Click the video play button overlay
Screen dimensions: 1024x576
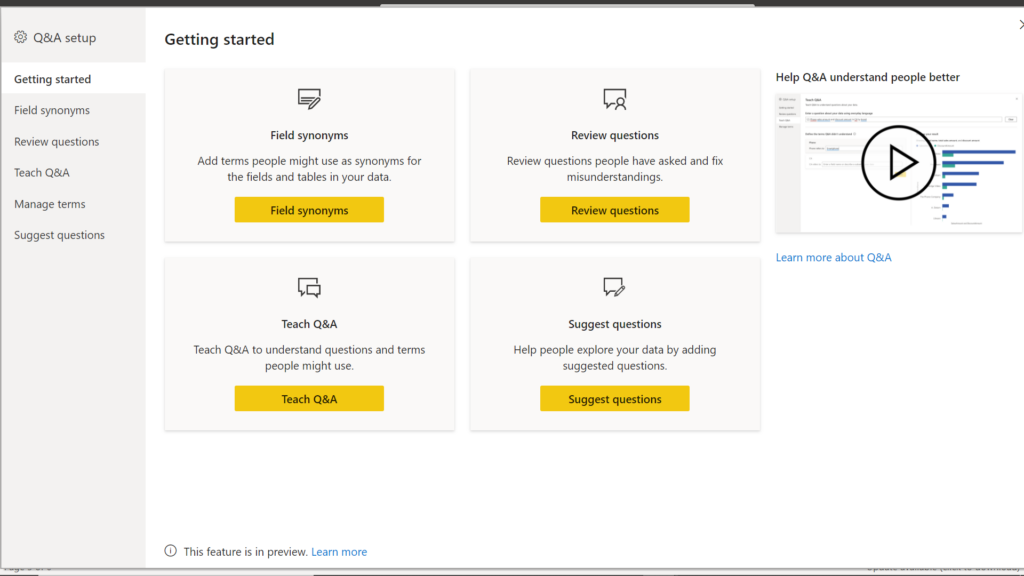click(899, 162)
